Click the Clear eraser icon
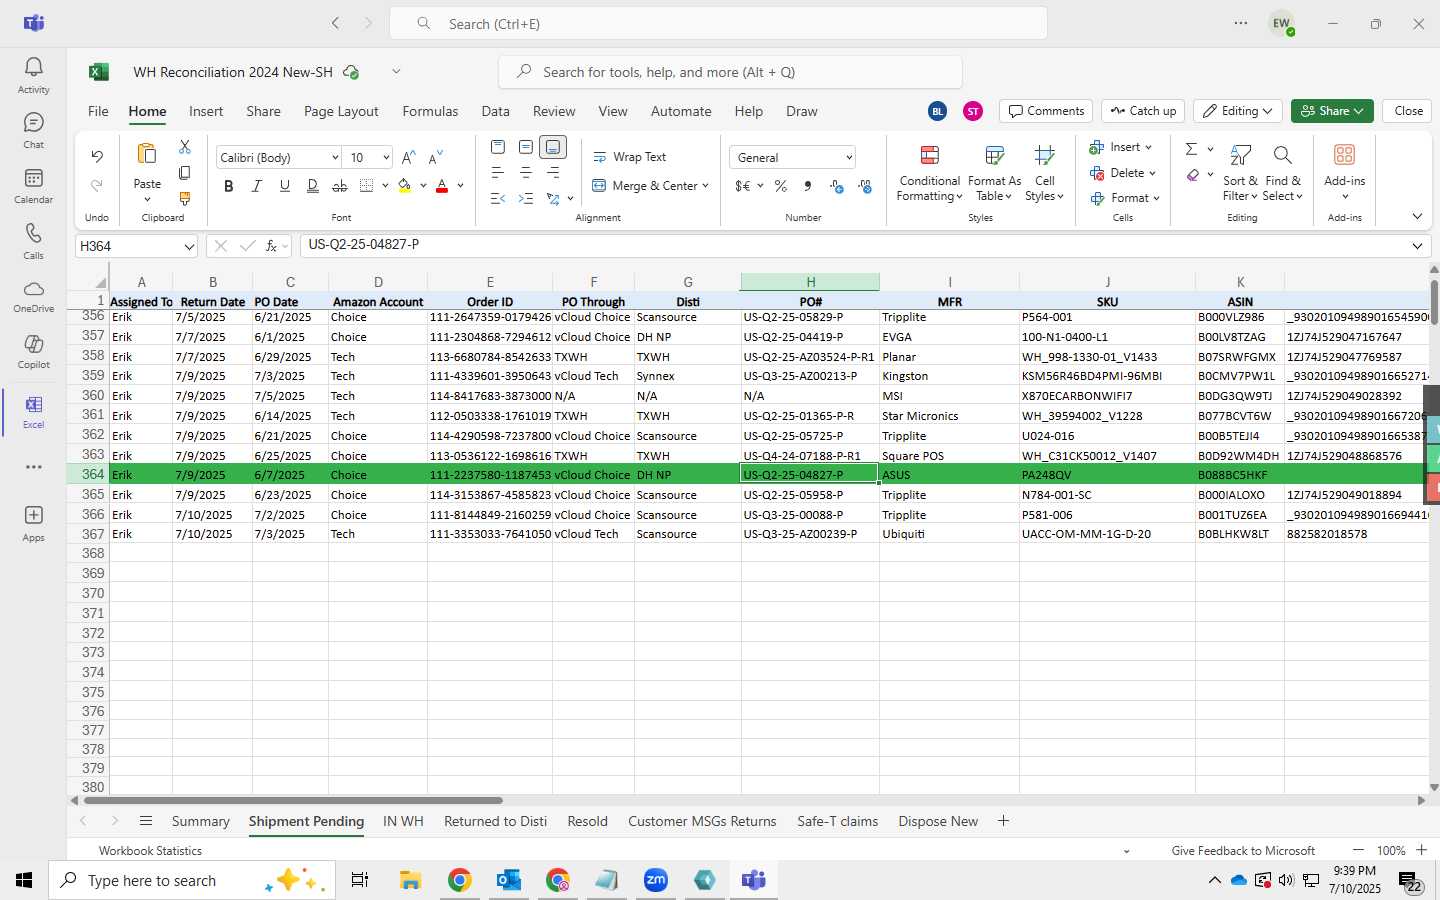Viewport: 1440px width, 900px height. click(1193, 175)
